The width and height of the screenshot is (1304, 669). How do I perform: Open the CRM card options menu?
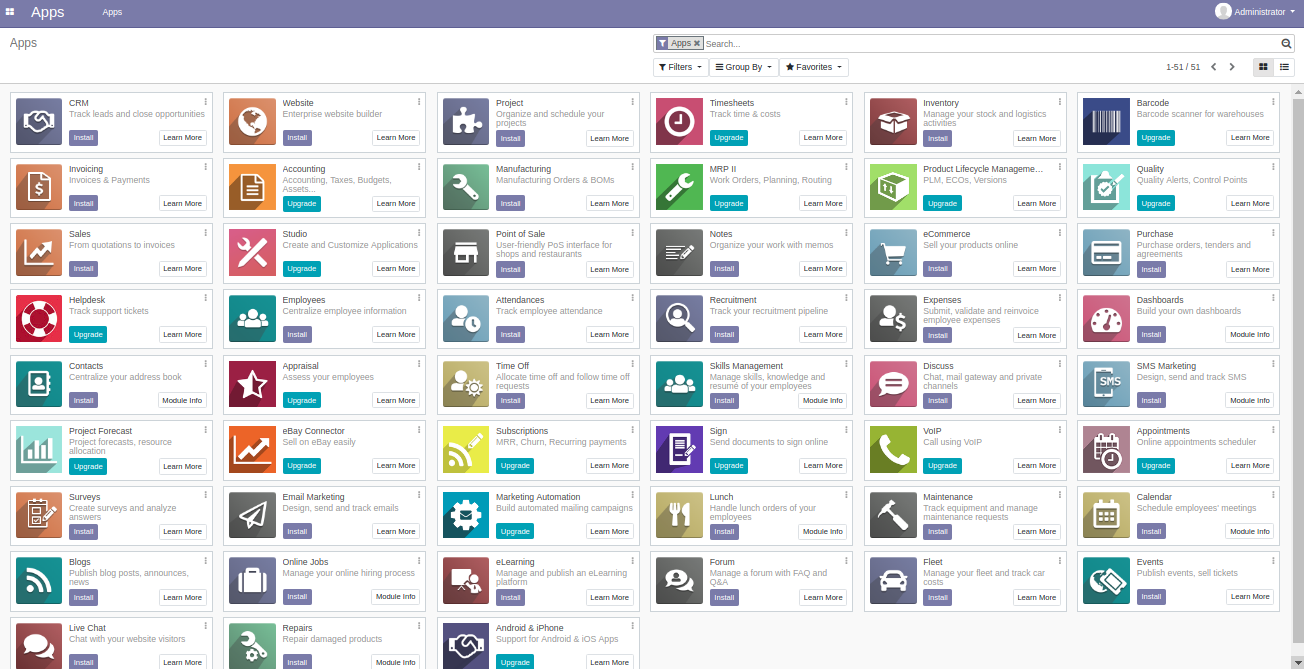point(206,102)
